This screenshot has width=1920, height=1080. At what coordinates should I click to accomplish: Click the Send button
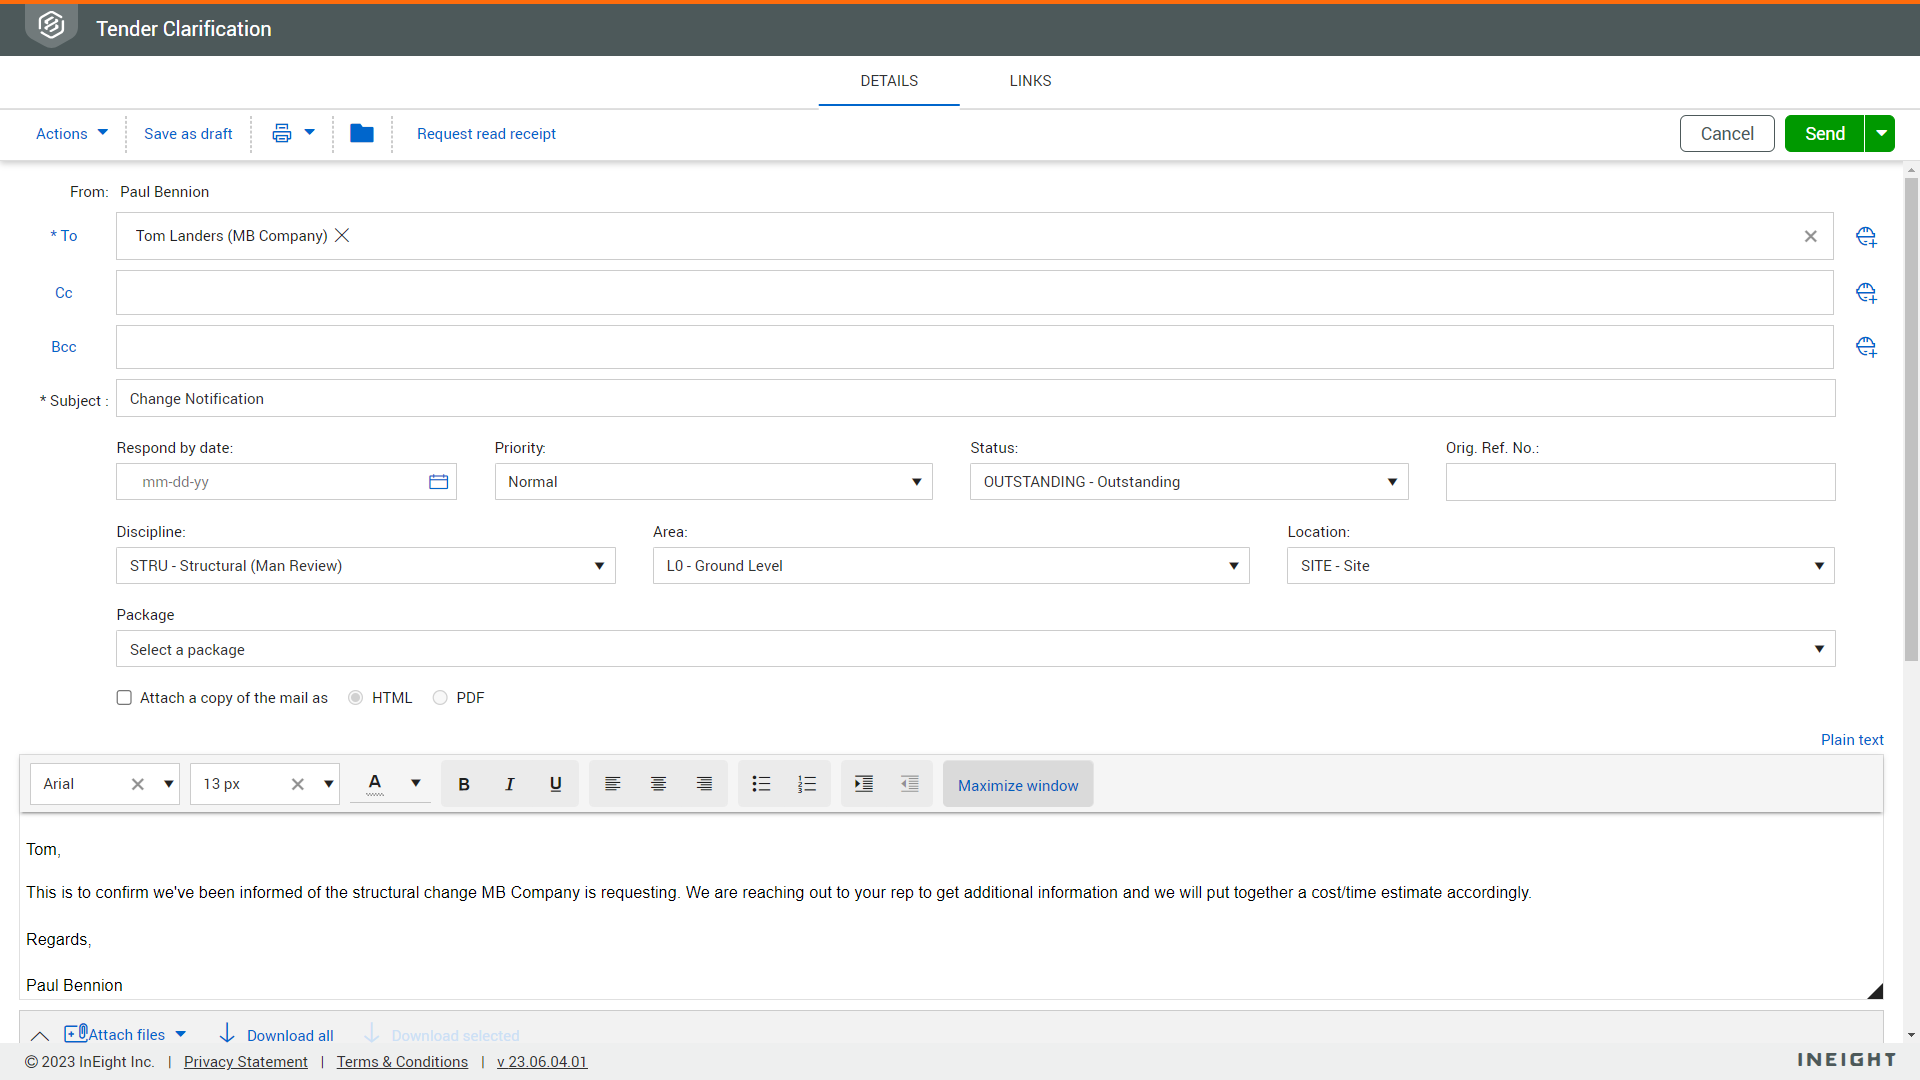tap(1824, 134)
